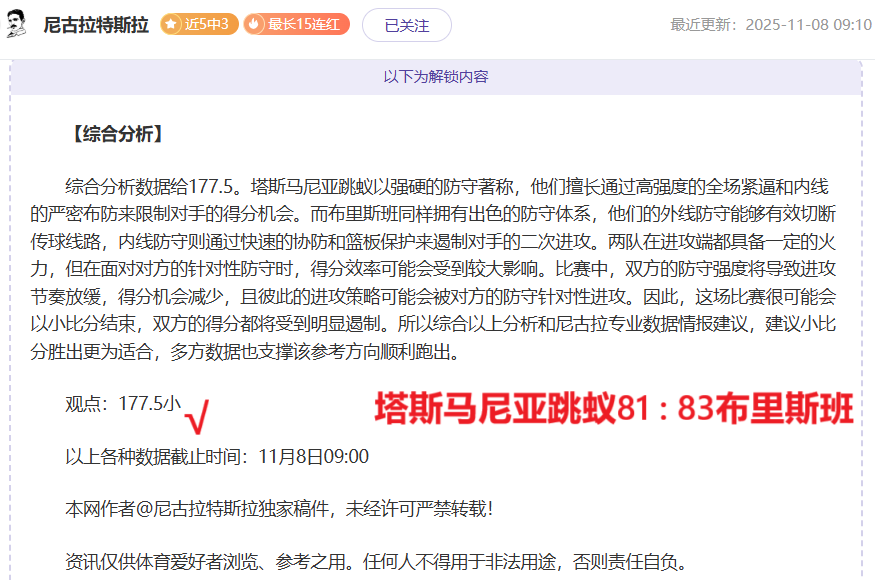This screenshot has height=580, width=875.
Task: Click the first line starting 综合分析数据给177.5
Action: click(x=447, y=186)
